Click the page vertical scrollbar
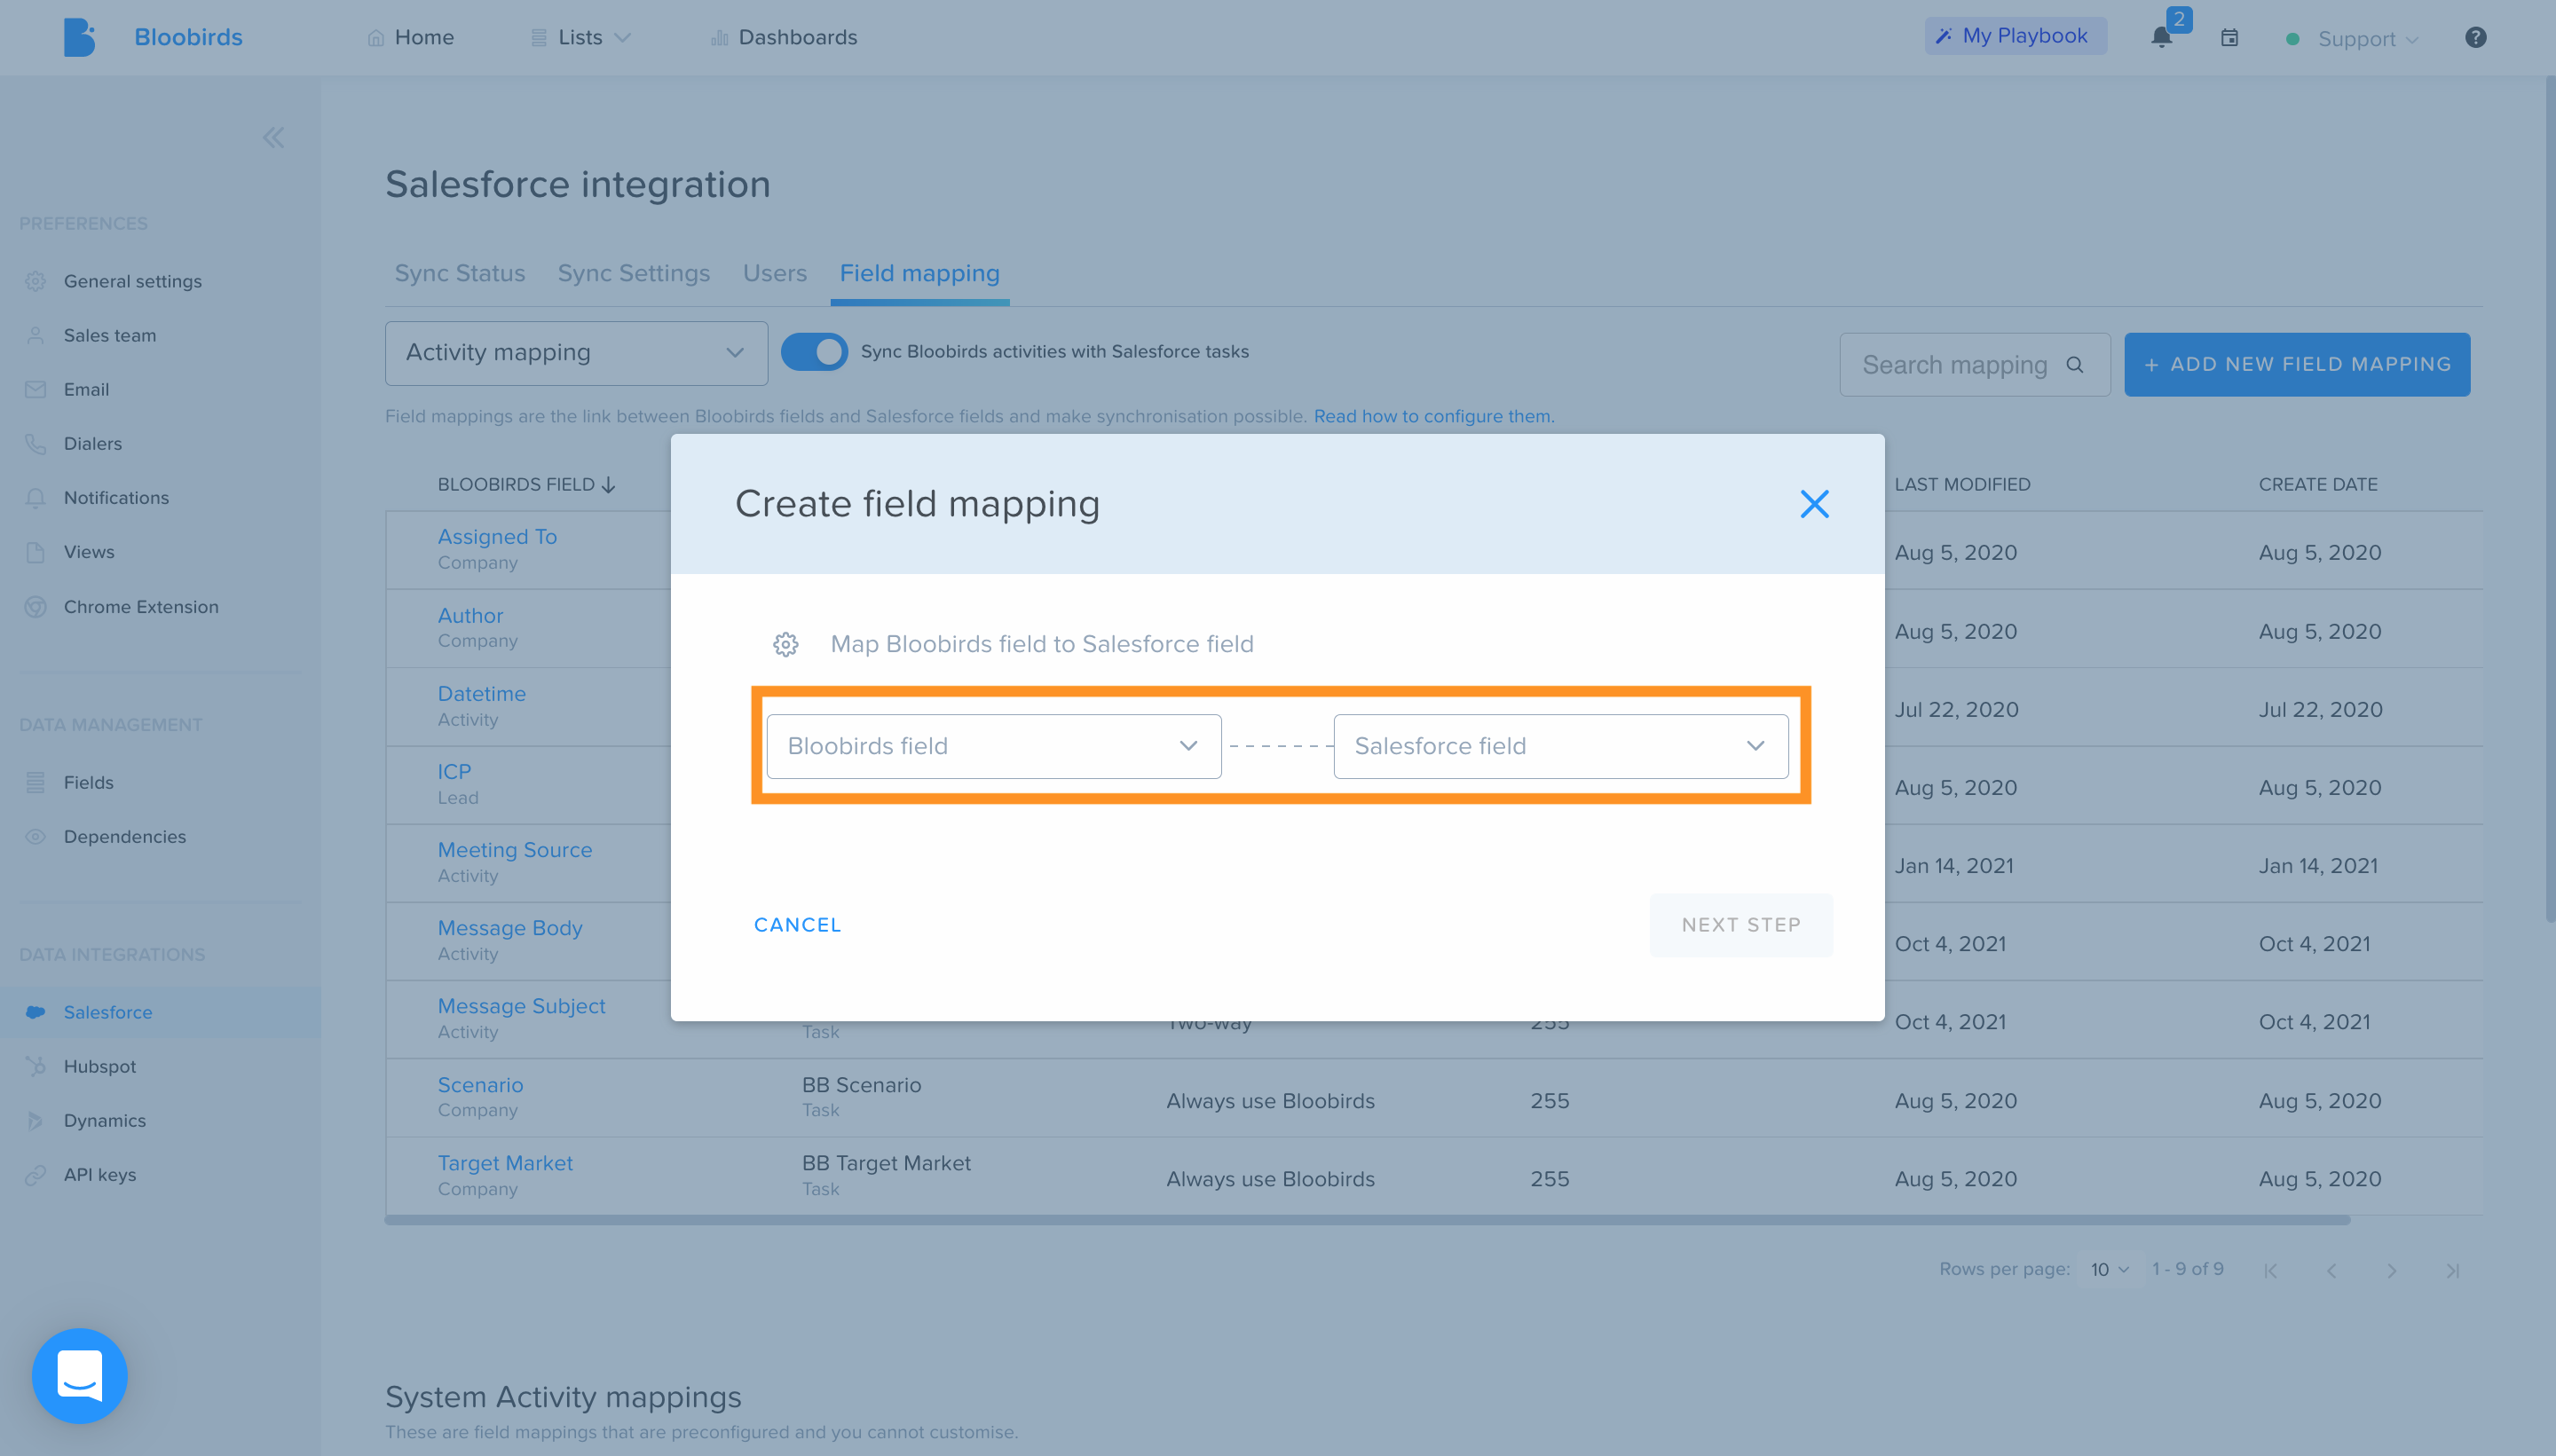Viewport: 2556px width, 1456px height. (2550, 500)
